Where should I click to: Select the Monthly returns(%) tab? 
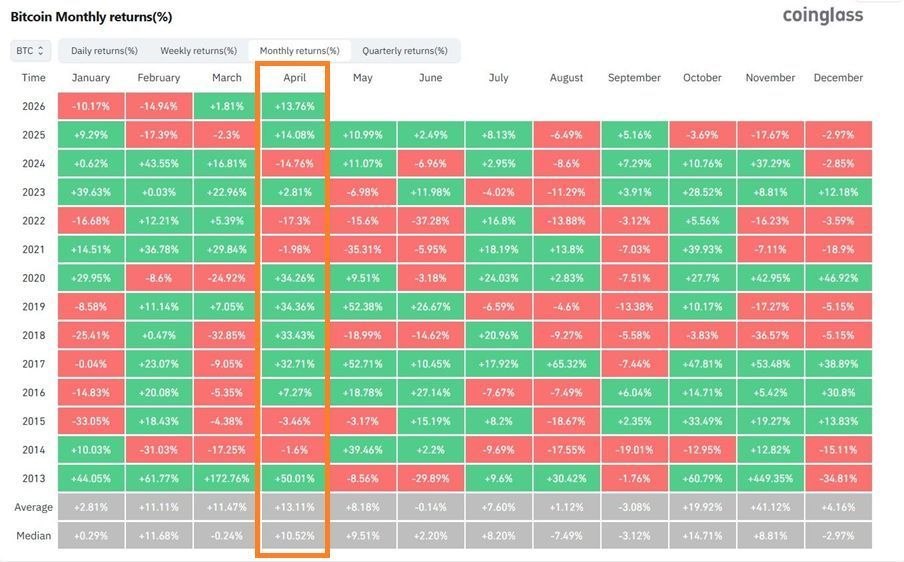(x=298, y=50)
